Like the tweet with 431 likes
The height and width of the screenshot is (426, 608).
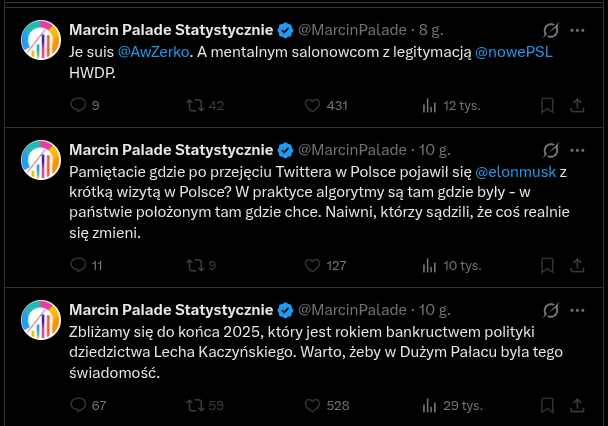pyautogui.click(x=312, y=105)
